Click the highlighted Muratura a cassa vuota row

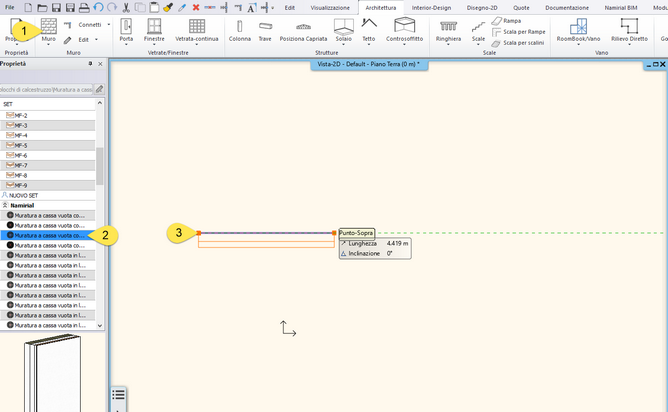click(x=48, y=236)
